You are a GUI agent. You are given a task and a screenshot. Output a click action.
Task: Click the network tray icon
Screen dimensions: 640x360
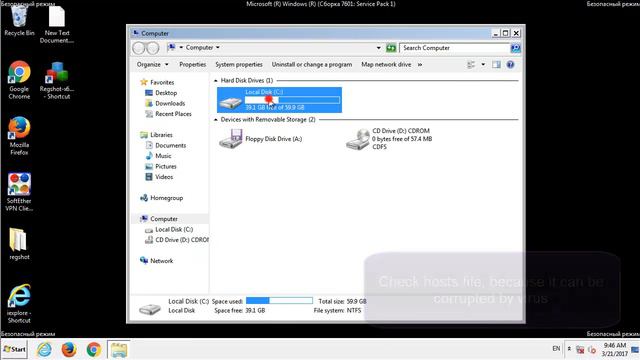pyautogui.click(x=580, y=349)
